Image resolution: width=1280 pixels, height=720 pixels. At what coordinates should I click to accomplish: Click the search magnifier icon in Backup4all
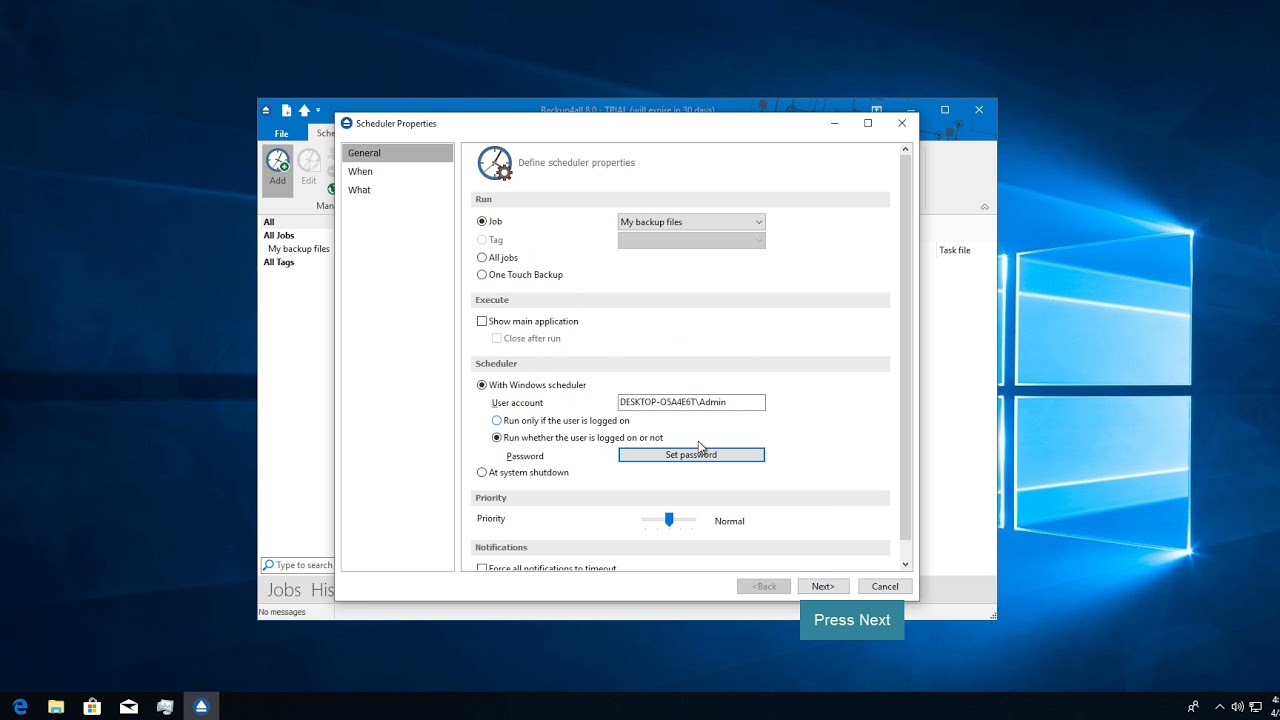[x=268, y=565]
